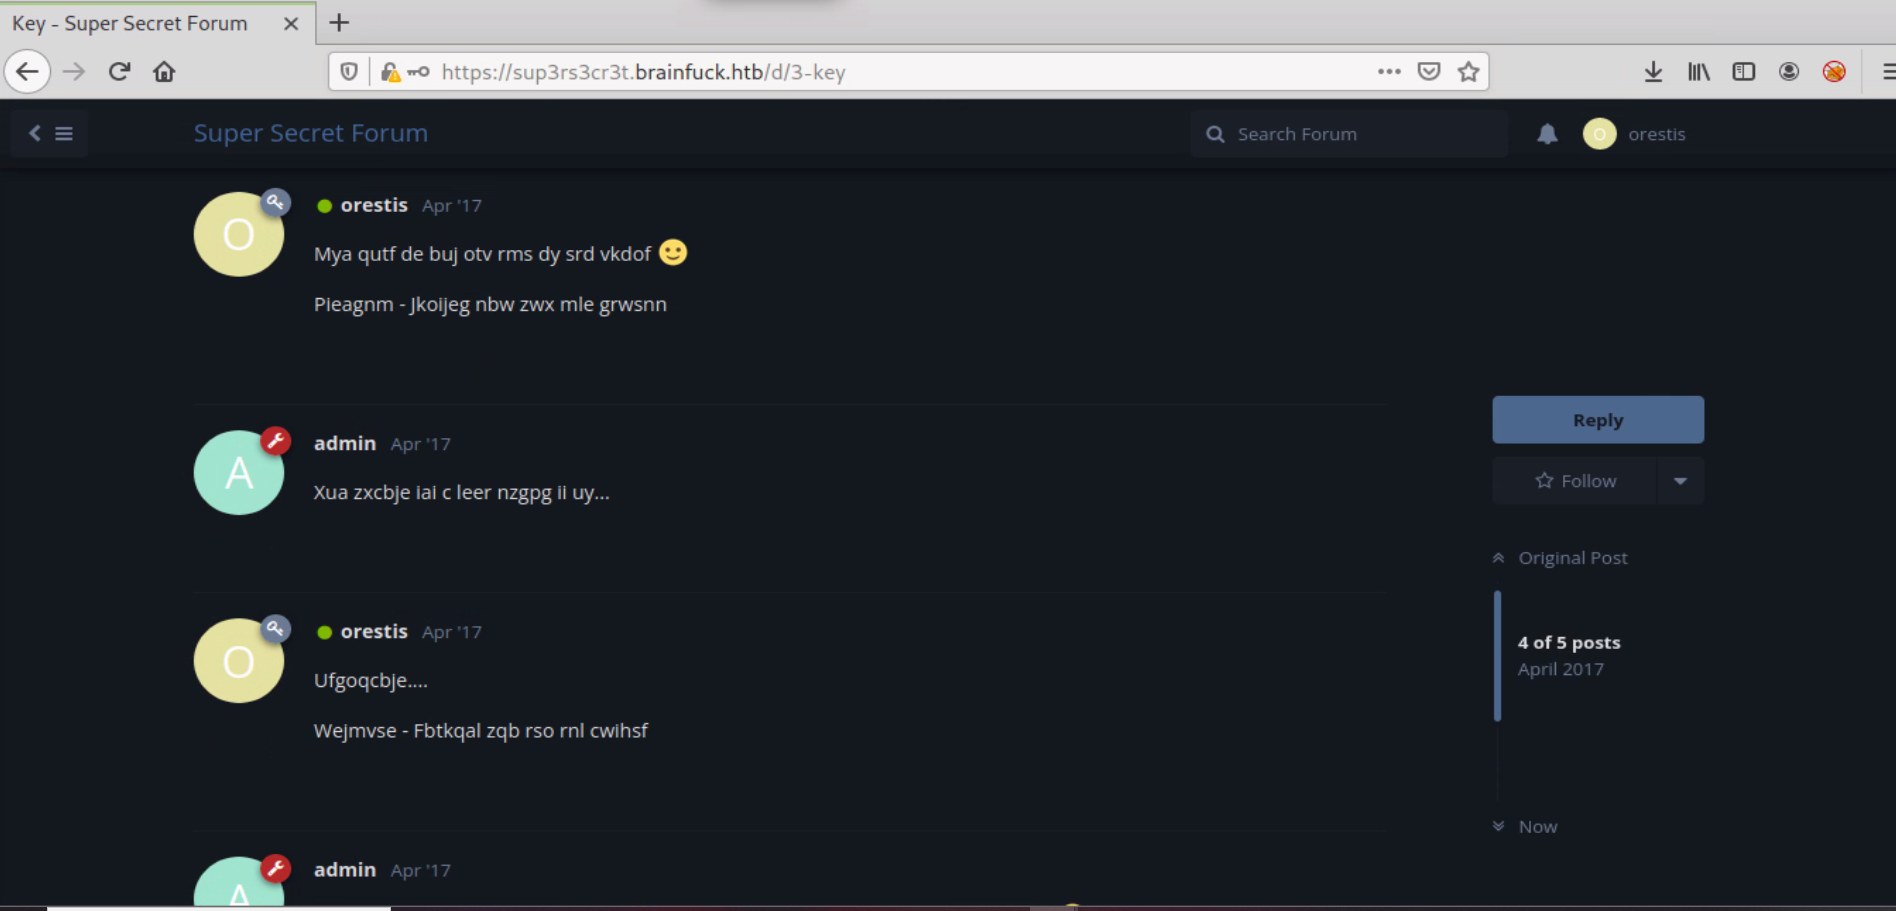Screen dimensions: 1896x911
Task: Go to the browser home page
Action: coord(164,72)
